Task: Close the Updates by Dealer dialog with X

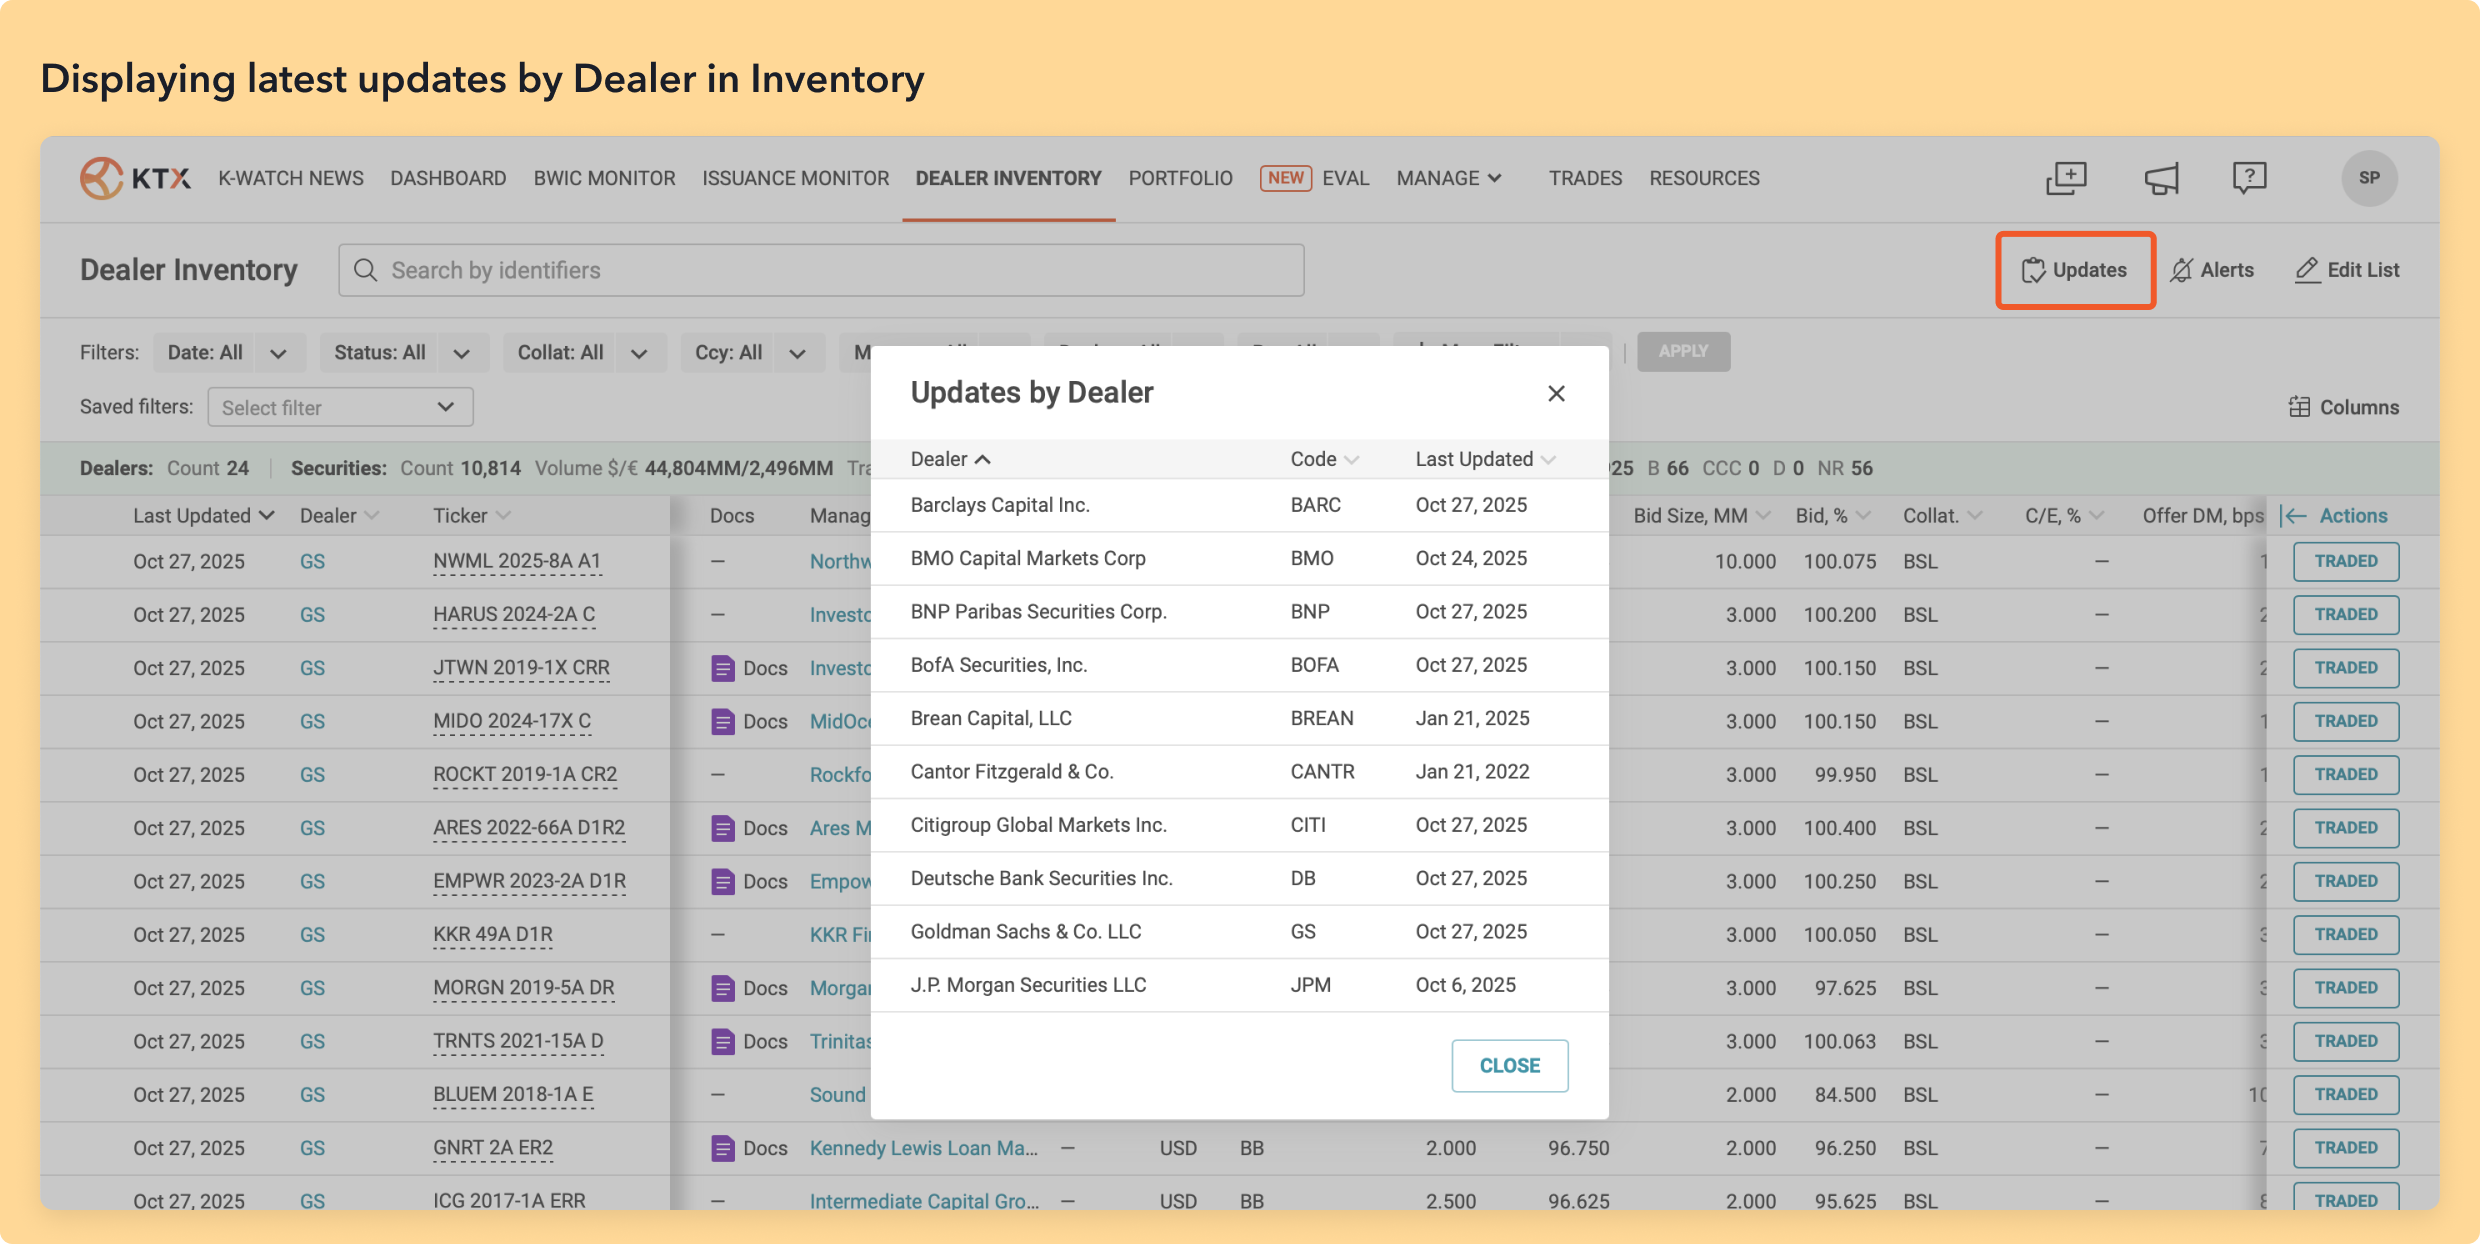Action: point(1556,393)
